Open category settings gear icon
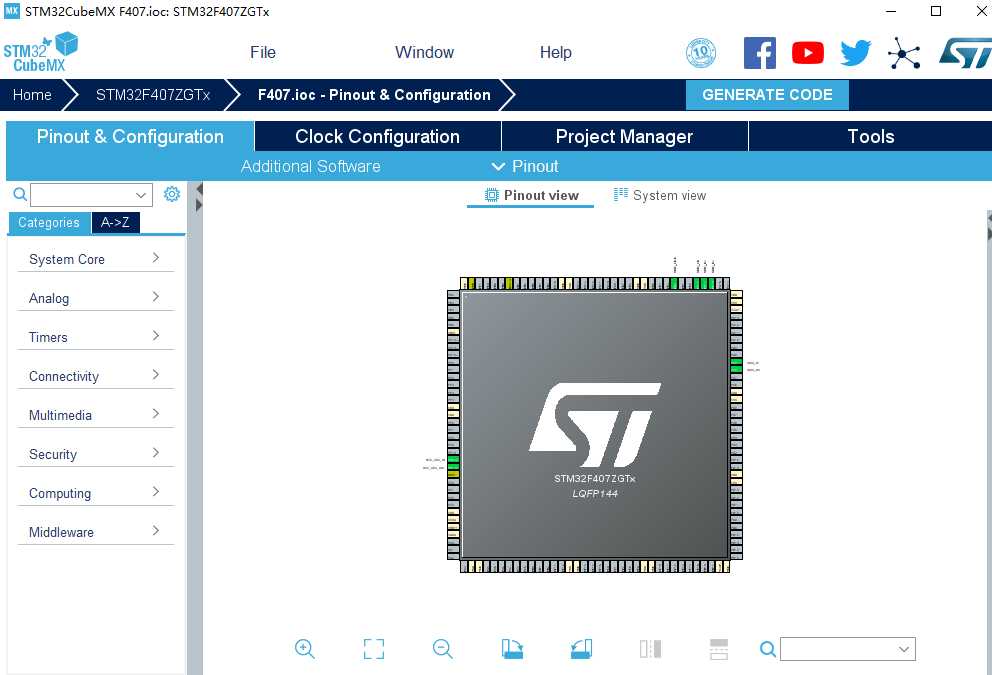992x675 pixels. tap(171, 194)
